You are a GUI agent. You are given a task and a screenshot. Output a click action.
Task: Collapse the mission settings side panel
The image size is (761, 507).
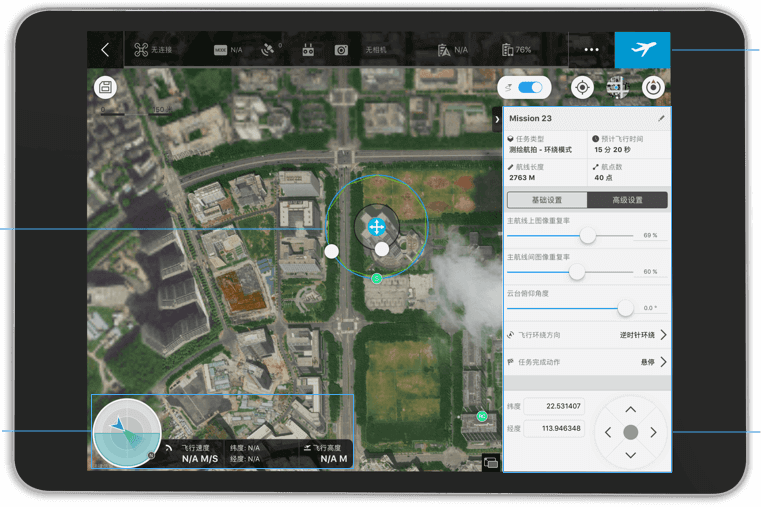[497, 119]
